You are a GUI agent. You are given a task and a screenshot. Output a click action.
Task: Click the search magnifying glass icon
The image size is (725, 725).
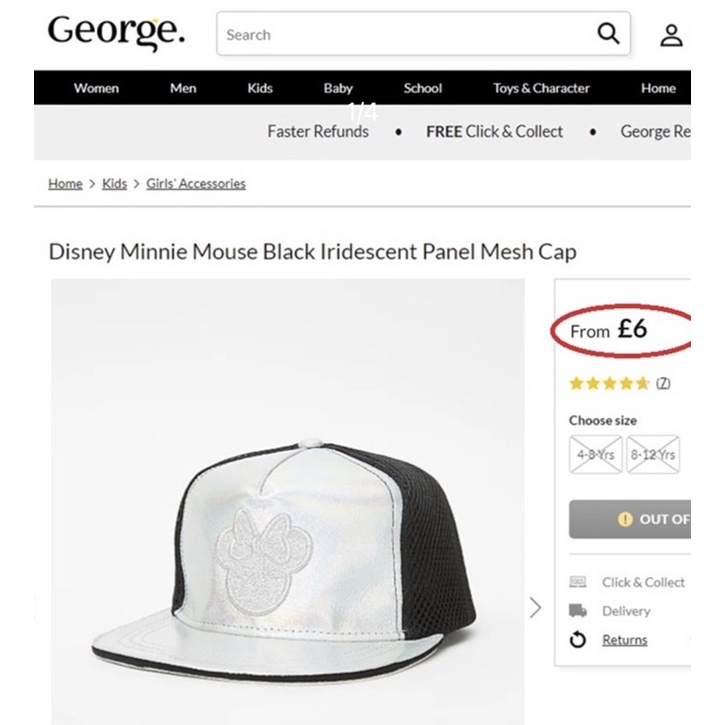pyautogui.click(x=608, y=34)
